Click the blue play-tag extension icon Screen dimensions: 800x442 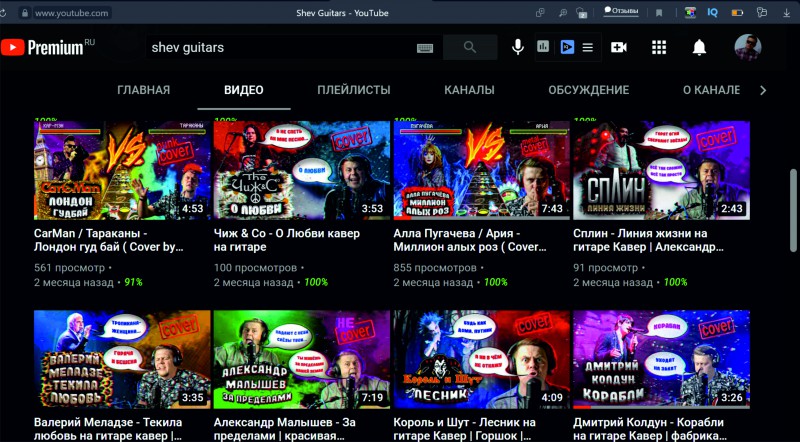click(567, 47)
